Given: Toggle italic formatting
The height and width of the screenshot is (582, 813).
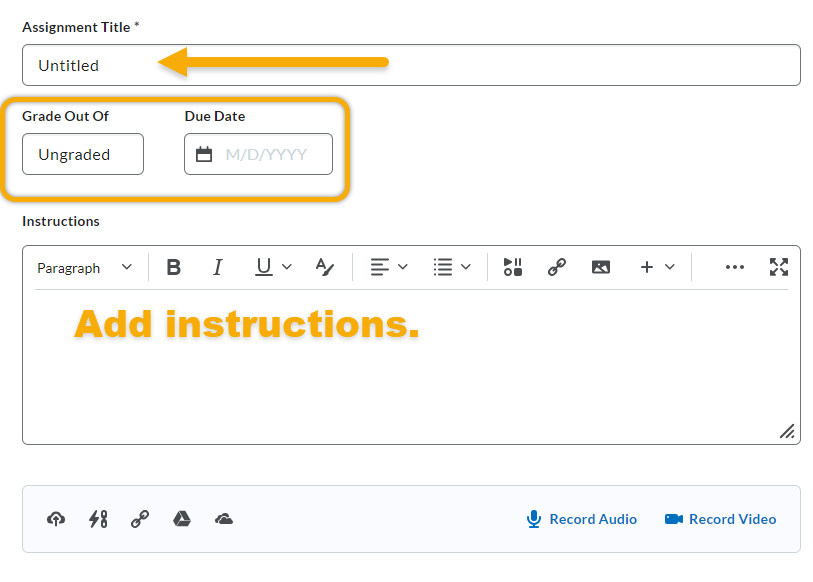Looking at the screenshot, I should [x=218, y=267].
